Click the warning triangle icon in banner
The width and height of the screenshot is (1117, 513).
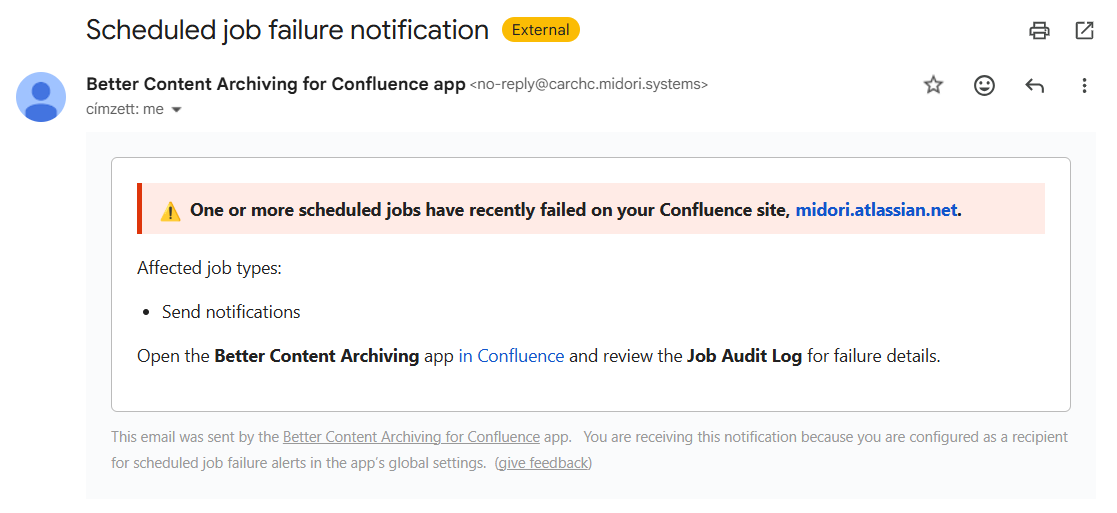pos(170,211)
